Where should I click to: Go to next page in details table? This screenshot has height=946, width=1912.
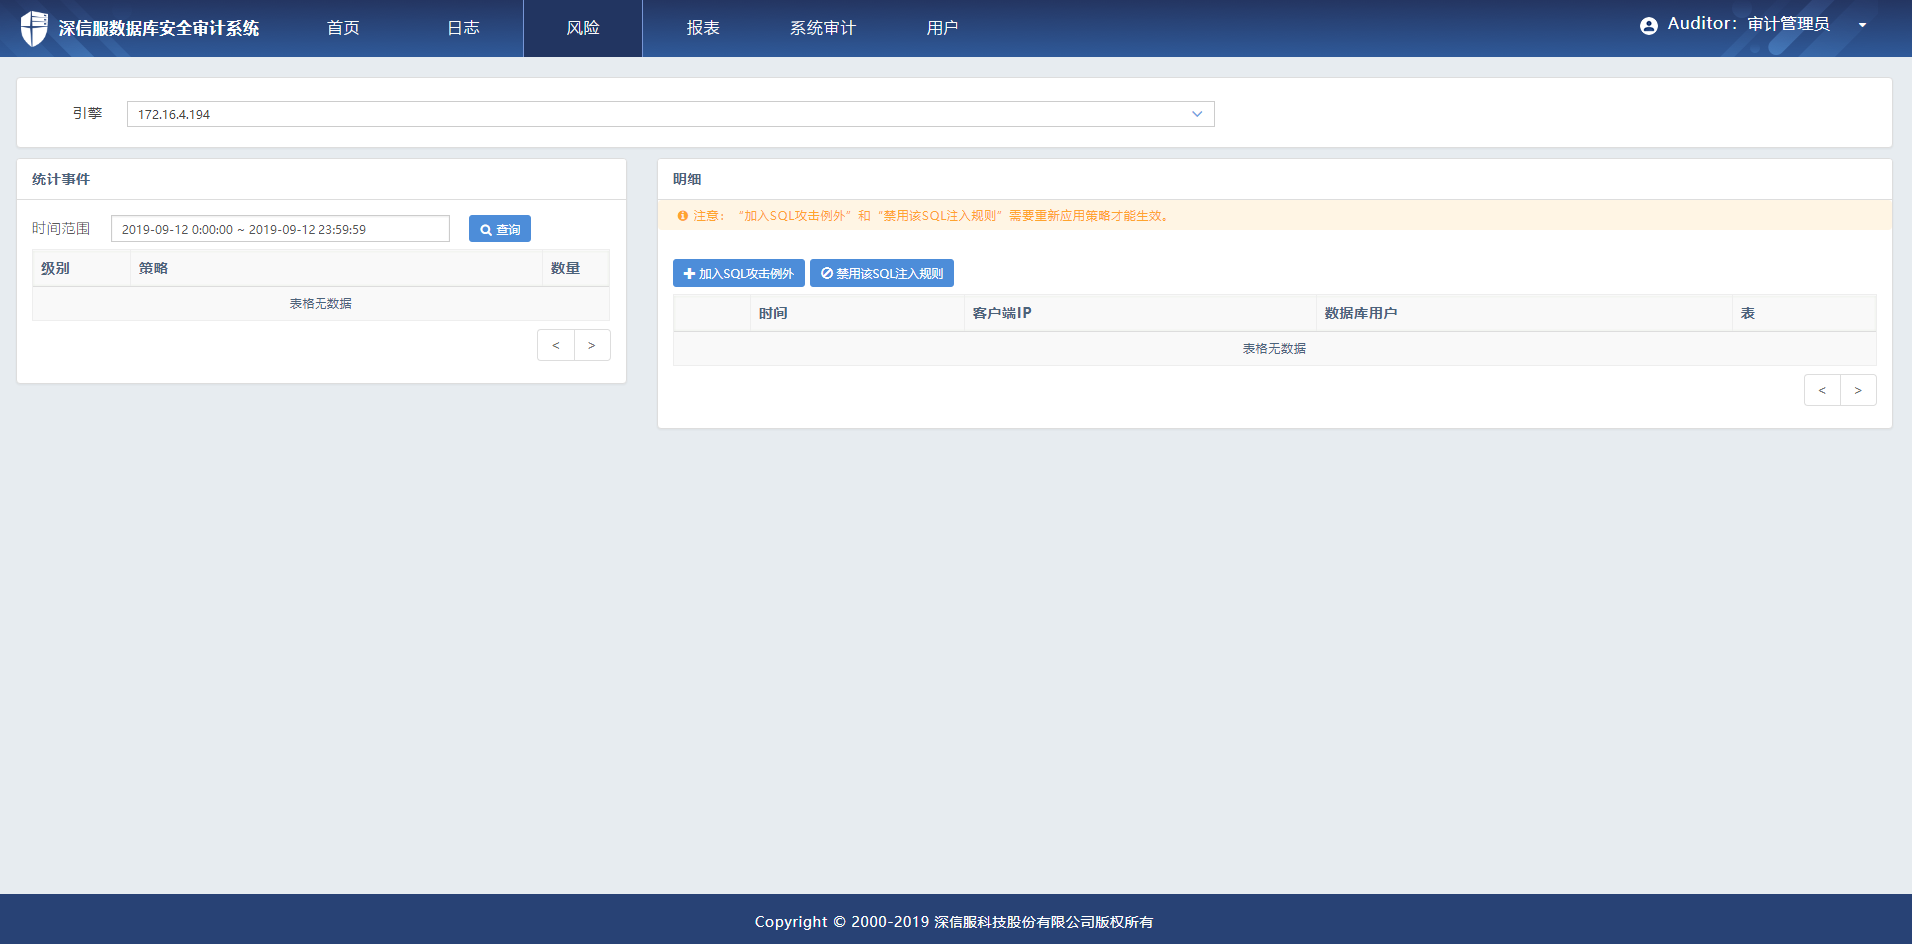[x=1858, y=390]
